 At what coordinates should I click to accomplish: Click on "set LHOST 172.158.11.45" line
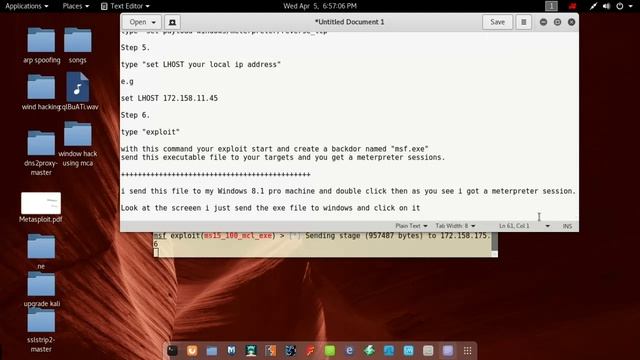click(169, 98)
